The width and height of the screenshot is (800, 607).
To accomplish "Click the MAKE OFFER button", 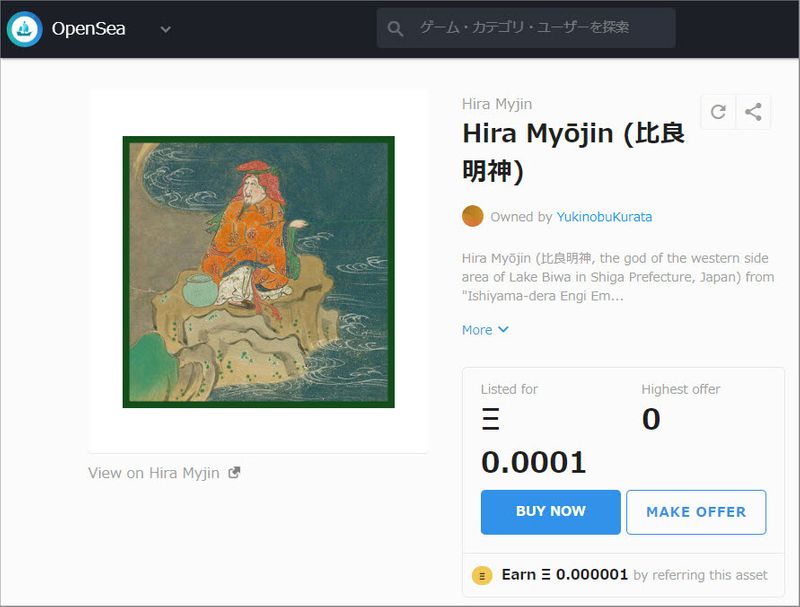I will [x=696, y=512].
